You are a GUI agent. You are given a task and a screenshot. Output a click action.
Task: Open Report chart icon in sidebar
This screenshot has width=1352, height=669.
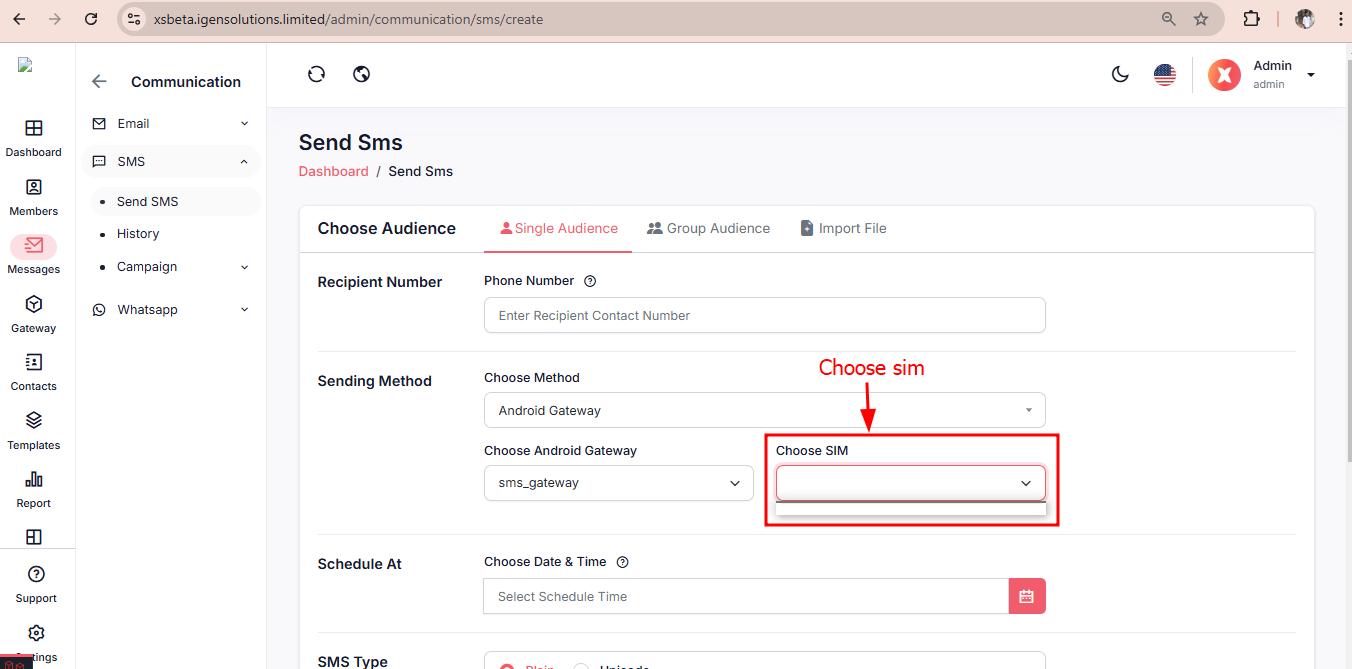[34, 488]
